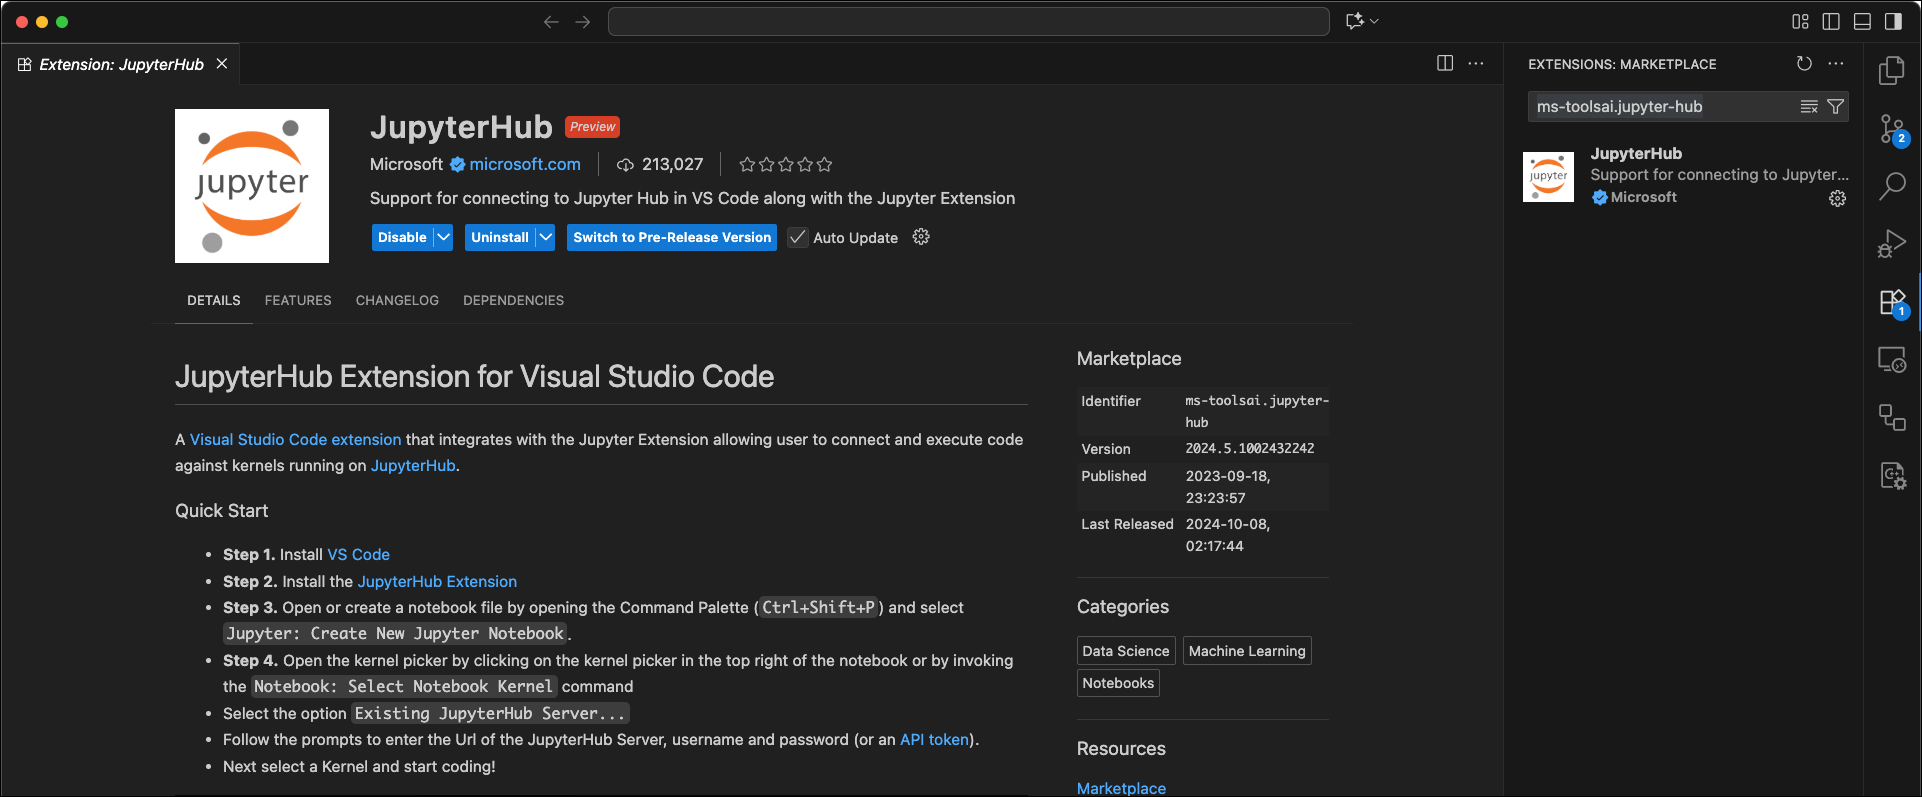This screenshot has width=1922, height=797.
Task: Open the Explorer view in activity bar
Action: pyautogui.click(x=1892, y=70)
